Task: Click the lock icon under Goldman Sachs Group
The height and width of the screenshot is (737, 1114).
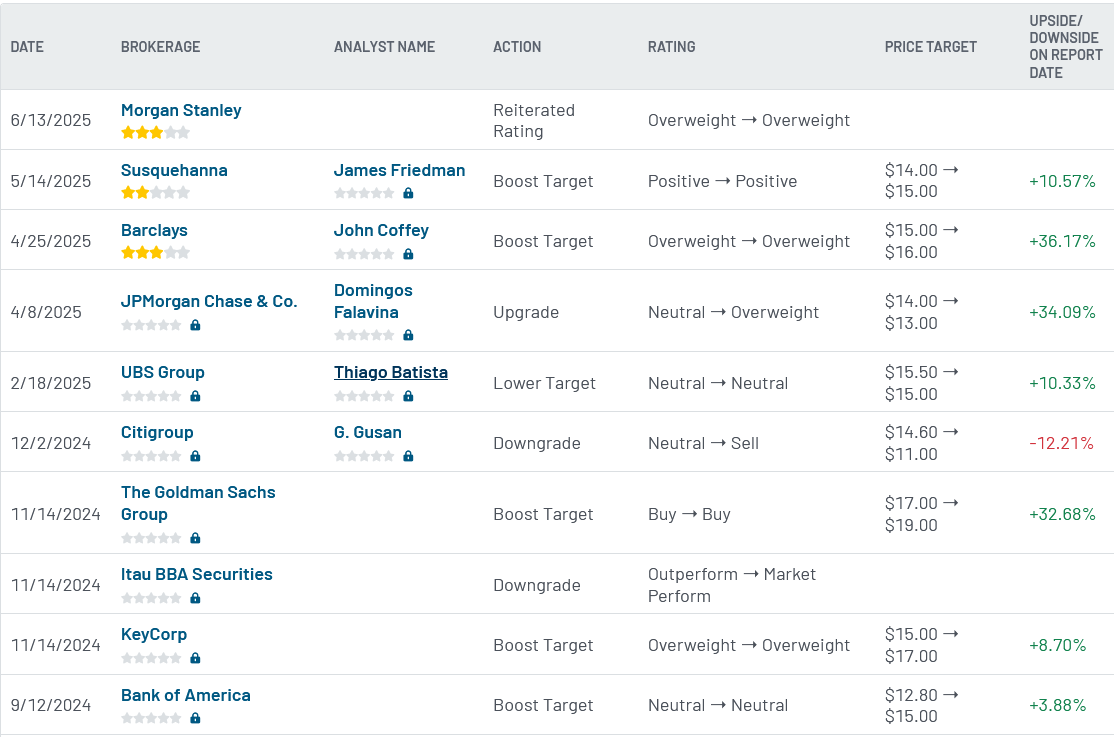Action: pyautogui.click(x=195, y=538)
